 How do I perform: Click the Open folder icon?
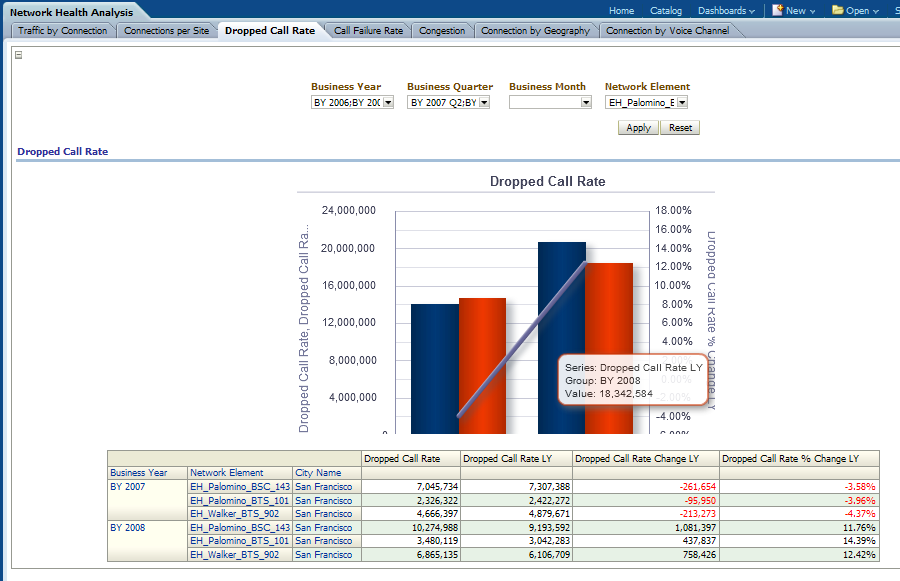(x=837, y=10)
